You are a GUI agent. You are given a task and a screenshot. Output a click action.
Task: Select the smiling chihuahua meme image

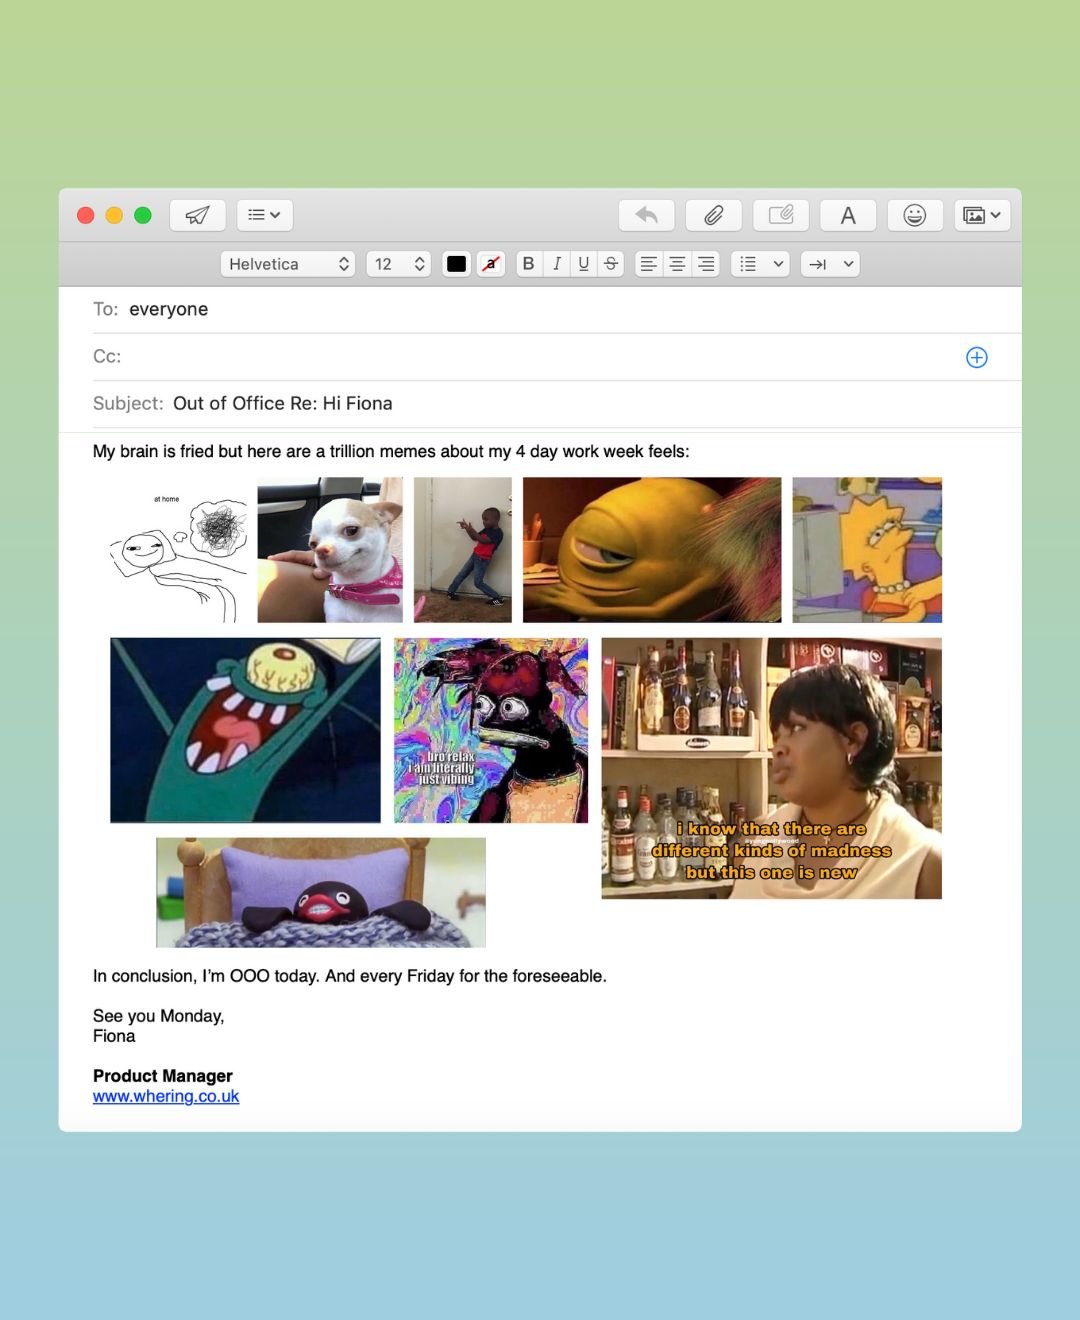point(330,550)
